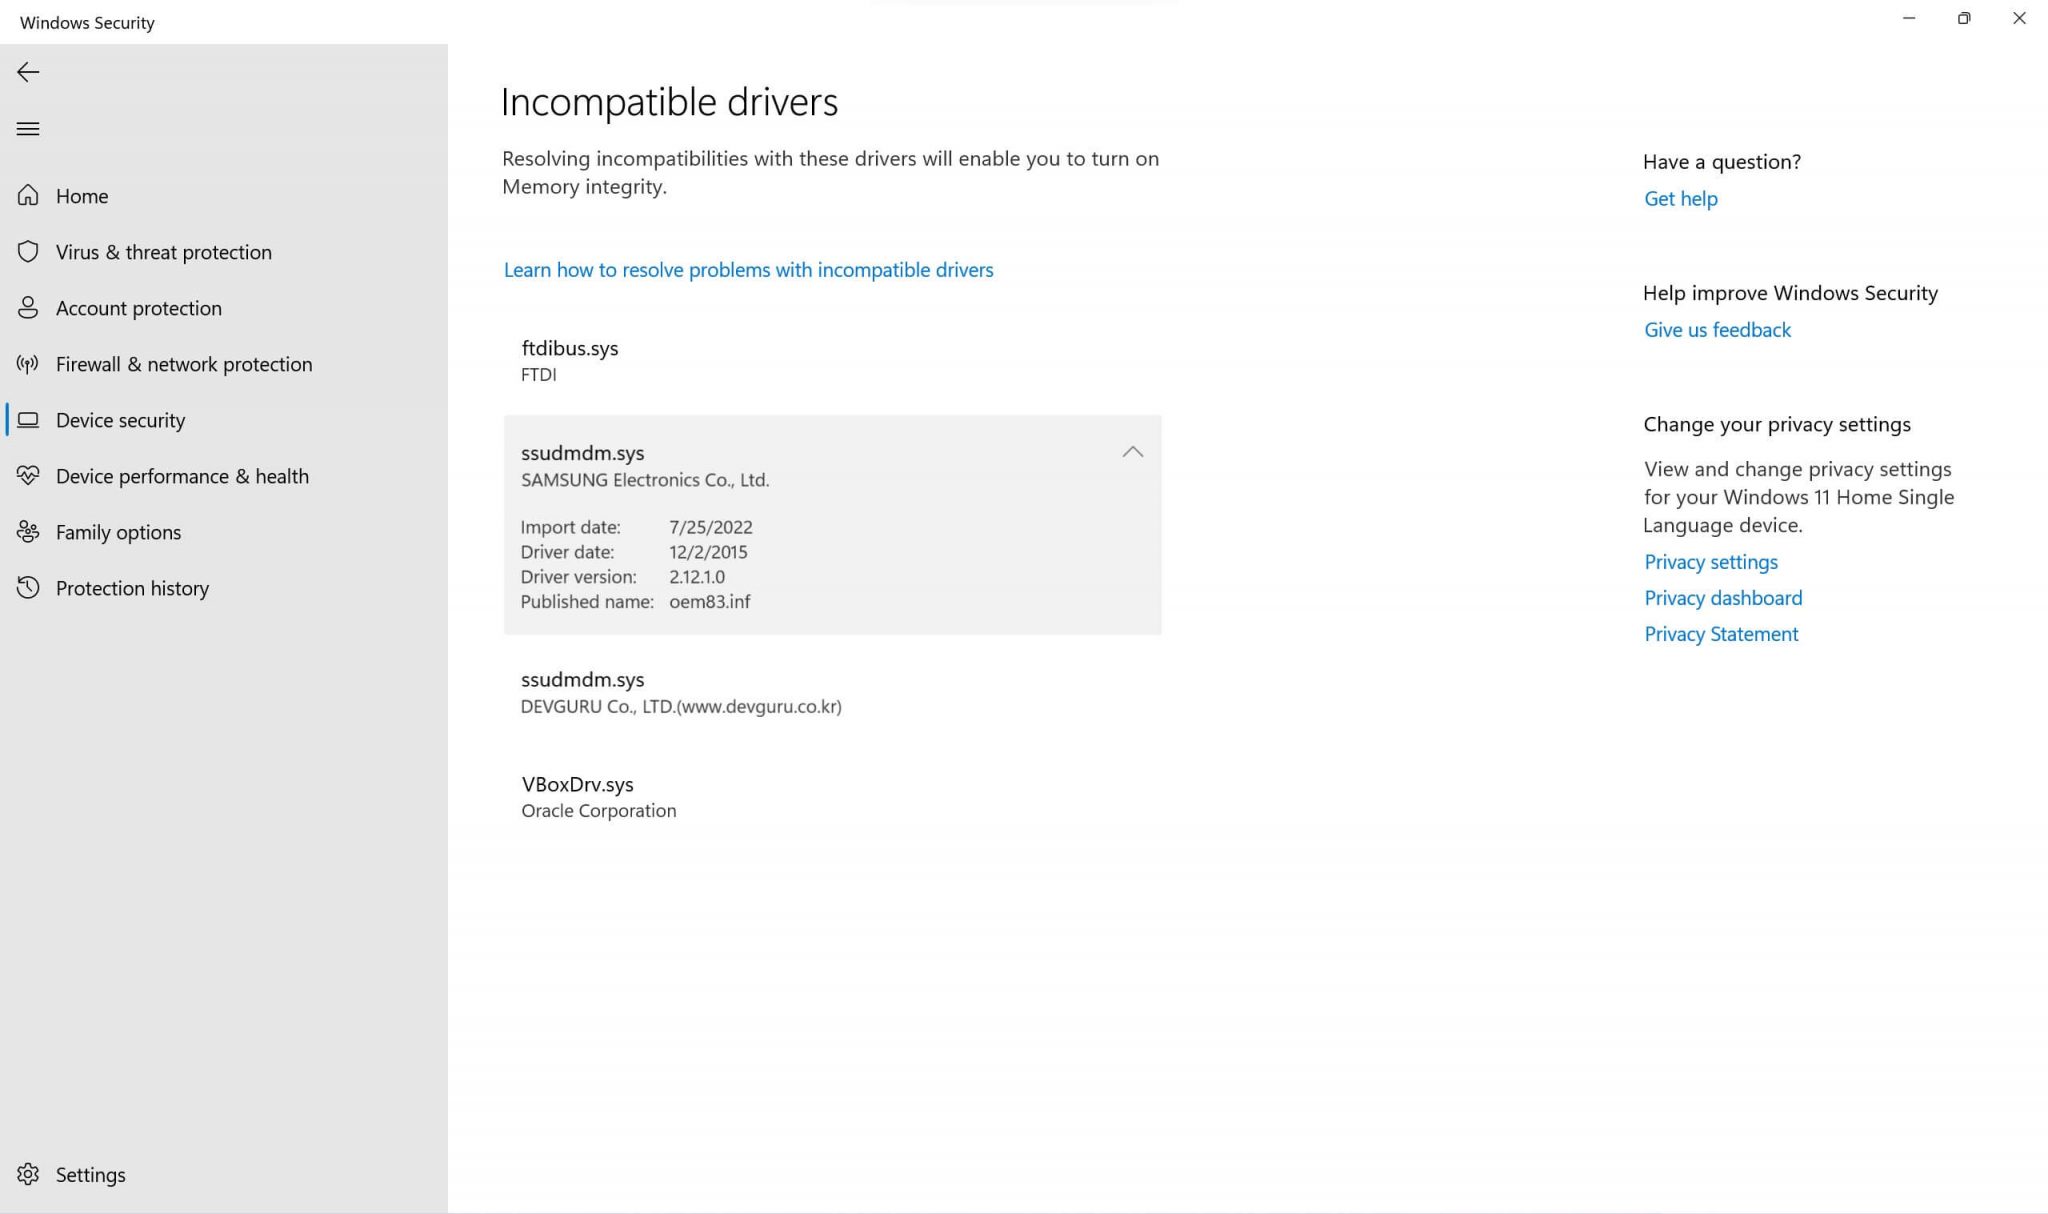Open Family options via the family icon
Viewport: 2048px width, 1214px height.
[x=28, y=532]
